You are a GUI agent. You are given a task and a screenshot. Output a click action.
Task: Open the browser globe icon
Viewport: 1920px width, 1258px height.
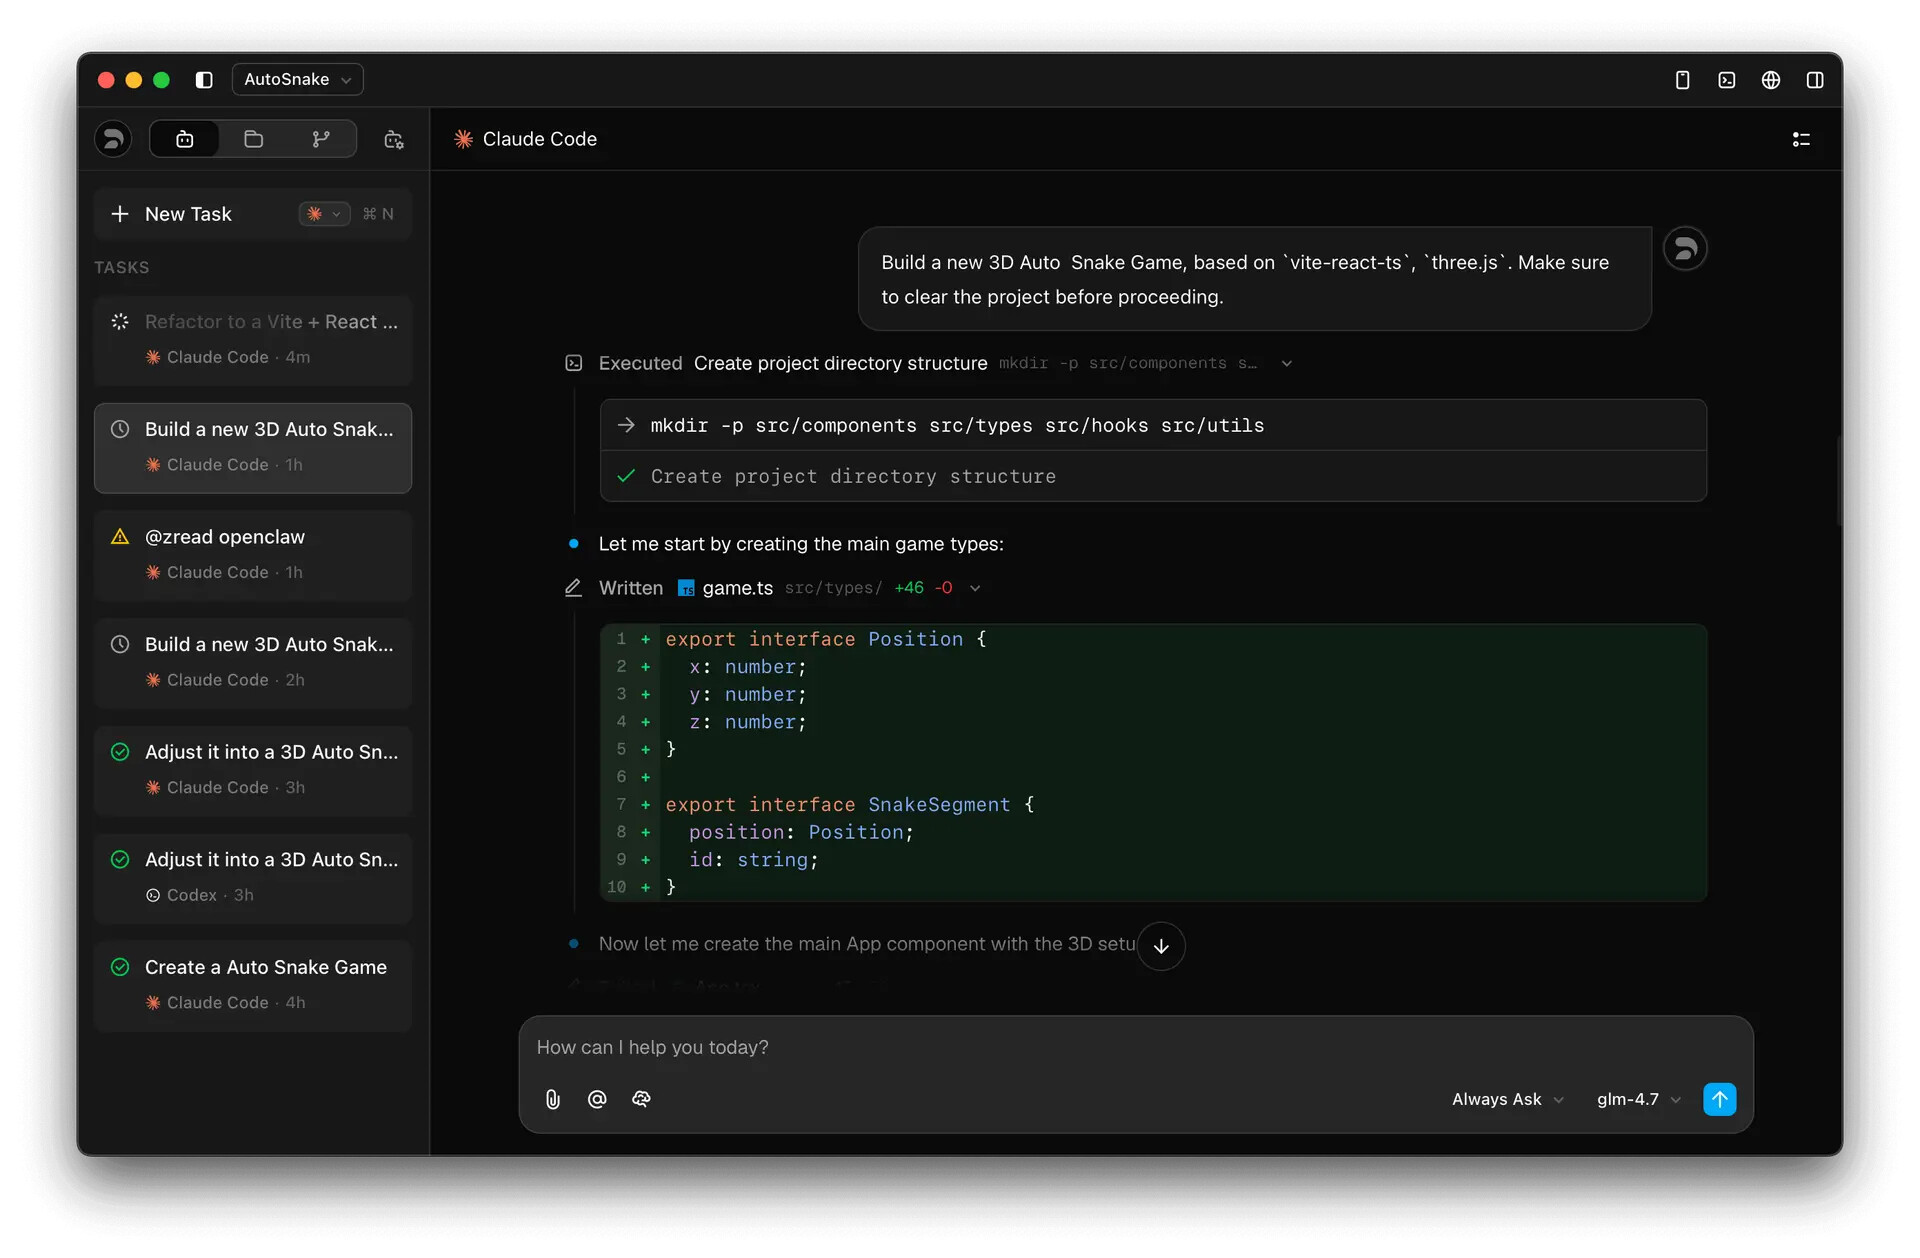(1770, 80)
